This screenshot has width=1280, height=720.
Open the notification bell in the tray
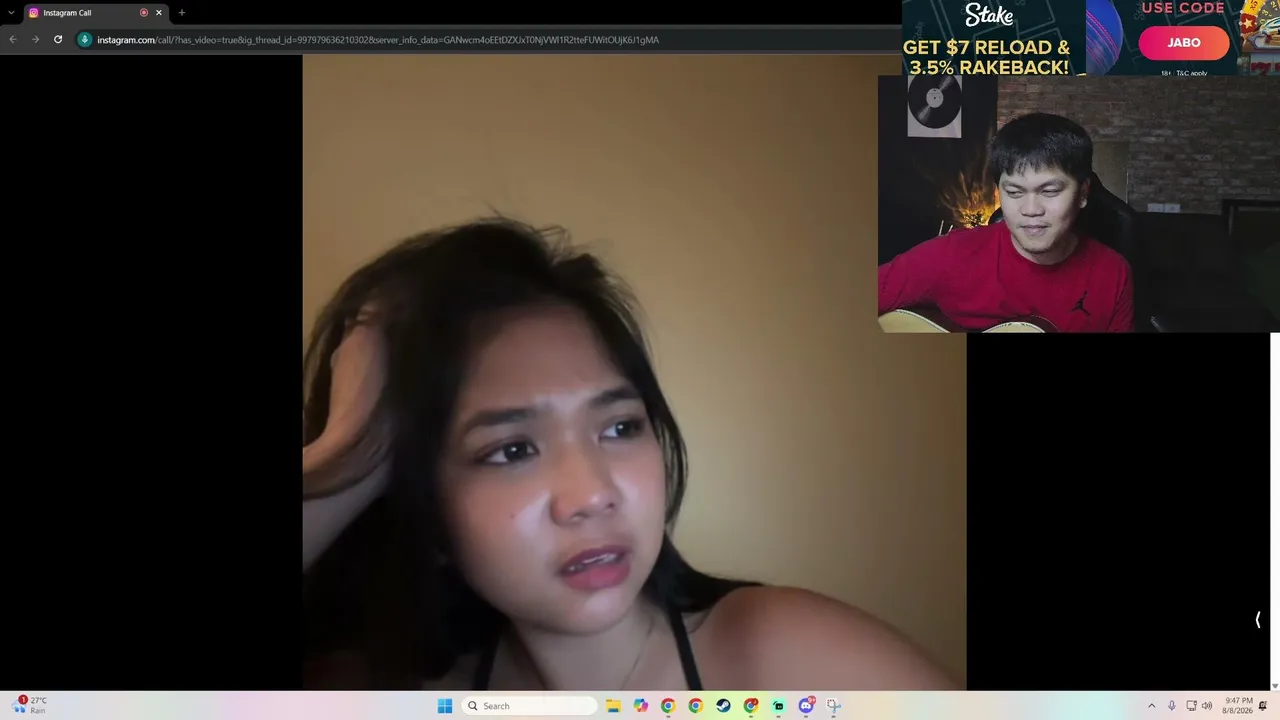point(1263,706)
